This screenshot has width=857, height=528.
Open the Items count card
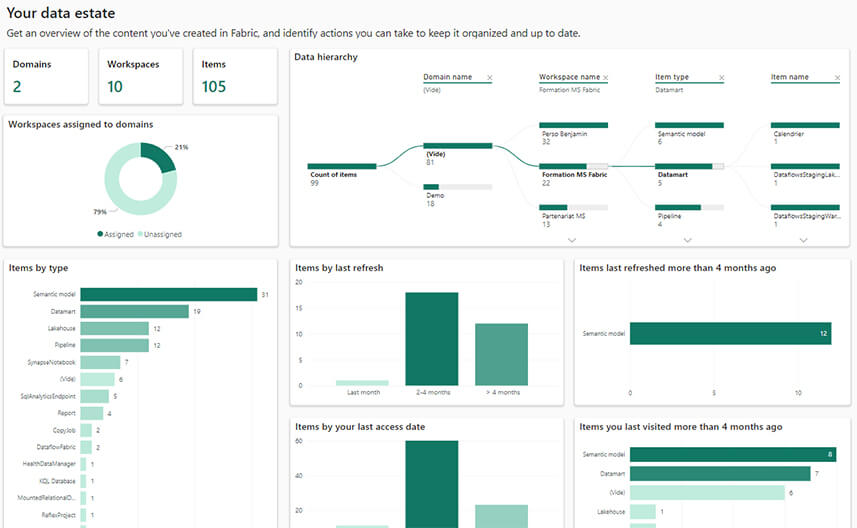(233, 76)
